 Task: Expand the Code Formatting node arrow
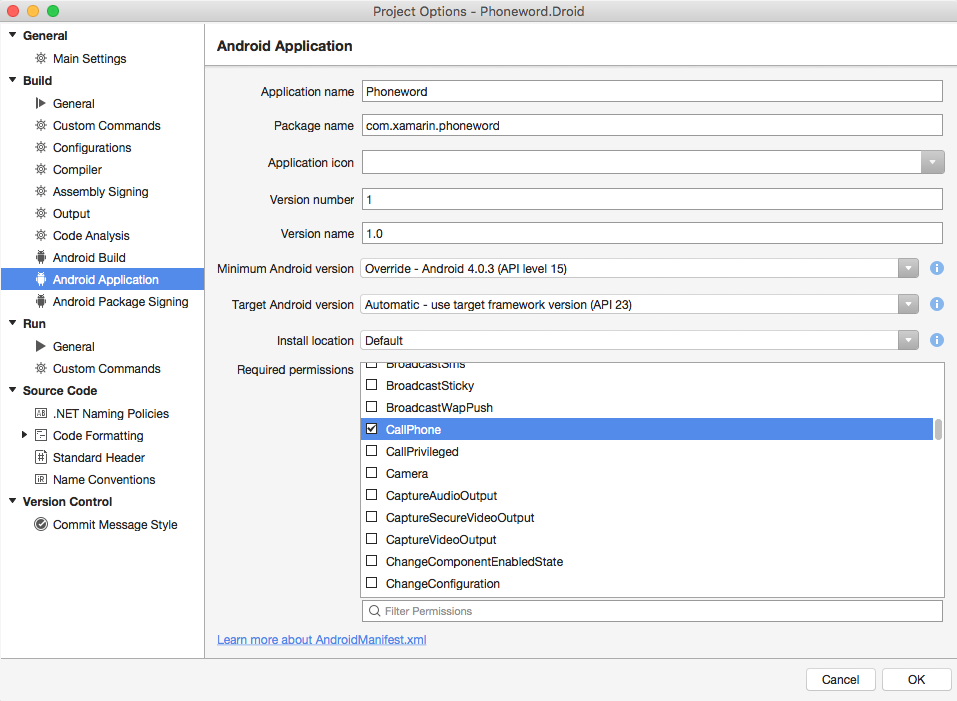pos(24,435)
